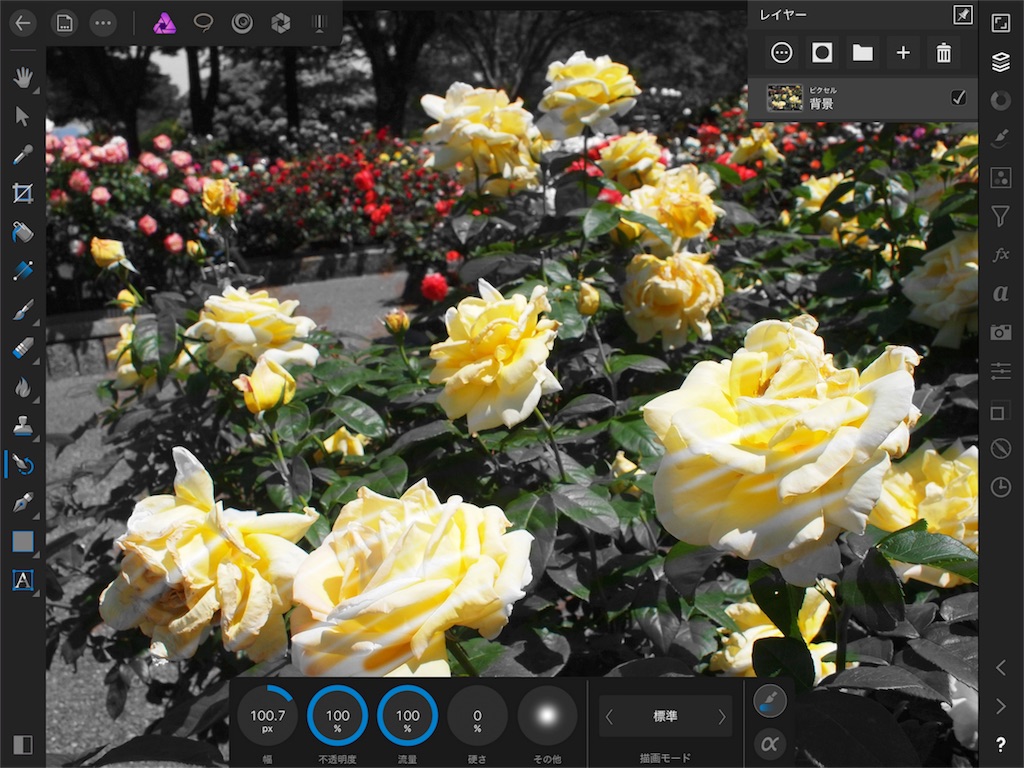Redo with the right chevron
1024x768 pixels.
1000,706
